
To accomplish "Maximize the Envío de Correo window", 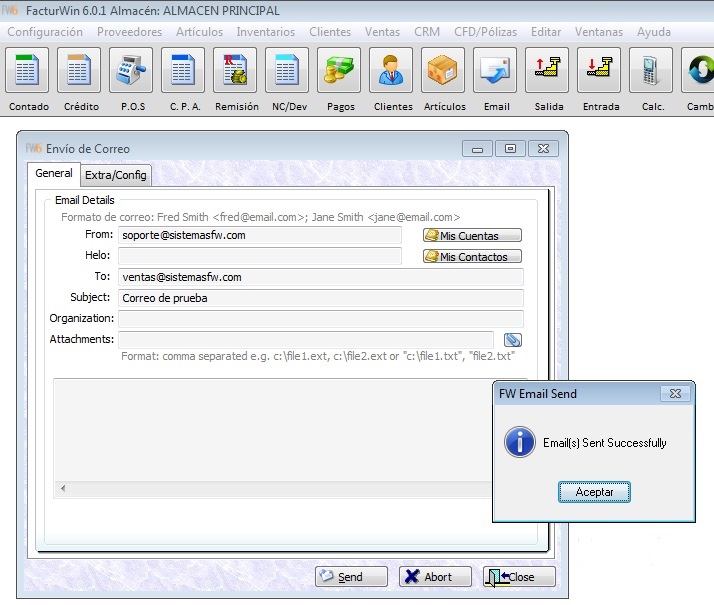I will [x=510, y=149].
